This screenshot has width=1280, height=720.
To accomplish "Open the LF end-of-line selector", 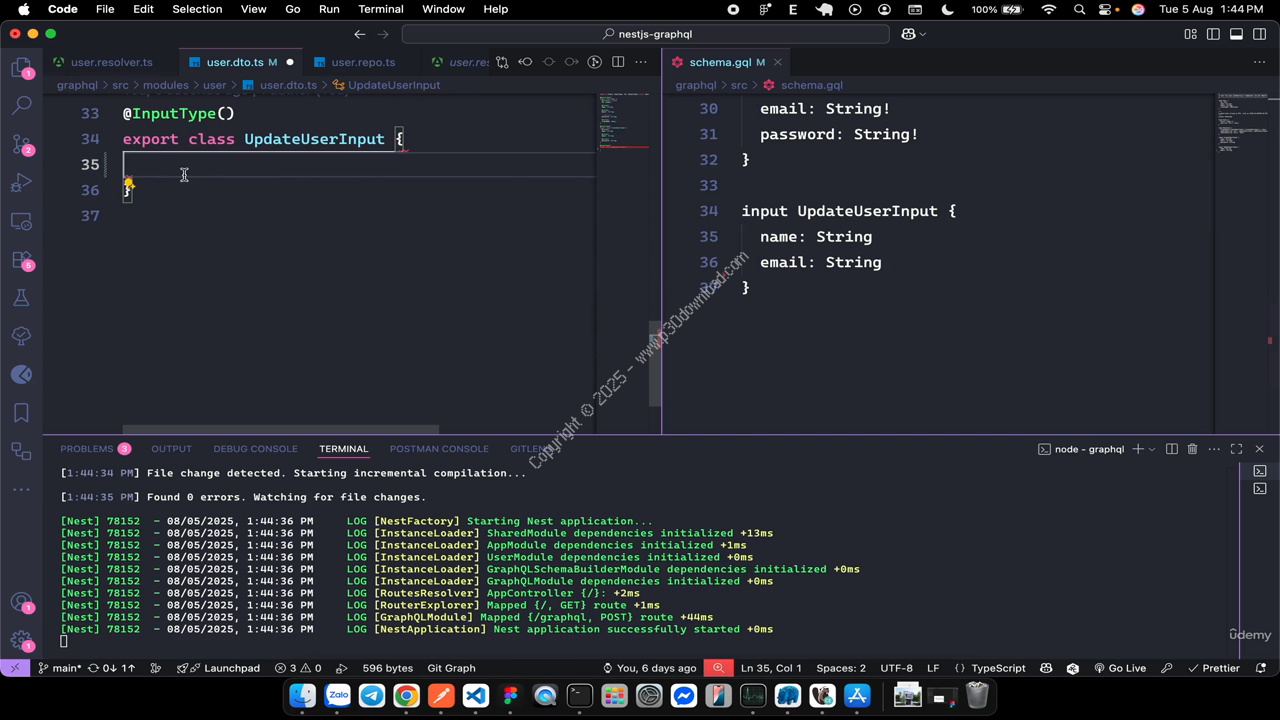I will [933, 668].
